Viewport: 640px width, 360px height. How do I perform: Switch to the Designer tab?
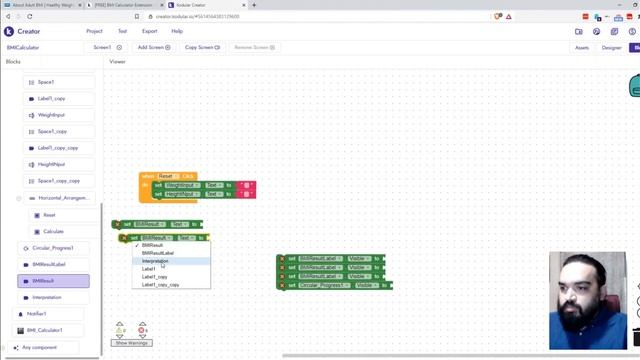pyautogui.click(x=611, y=48)
